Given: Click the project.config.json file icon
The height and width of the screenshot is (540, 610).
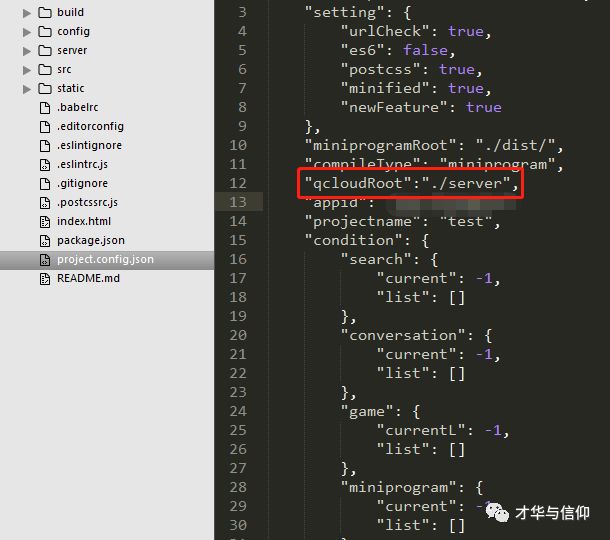Looking at the screenshot, I should [x=45, y=260].
